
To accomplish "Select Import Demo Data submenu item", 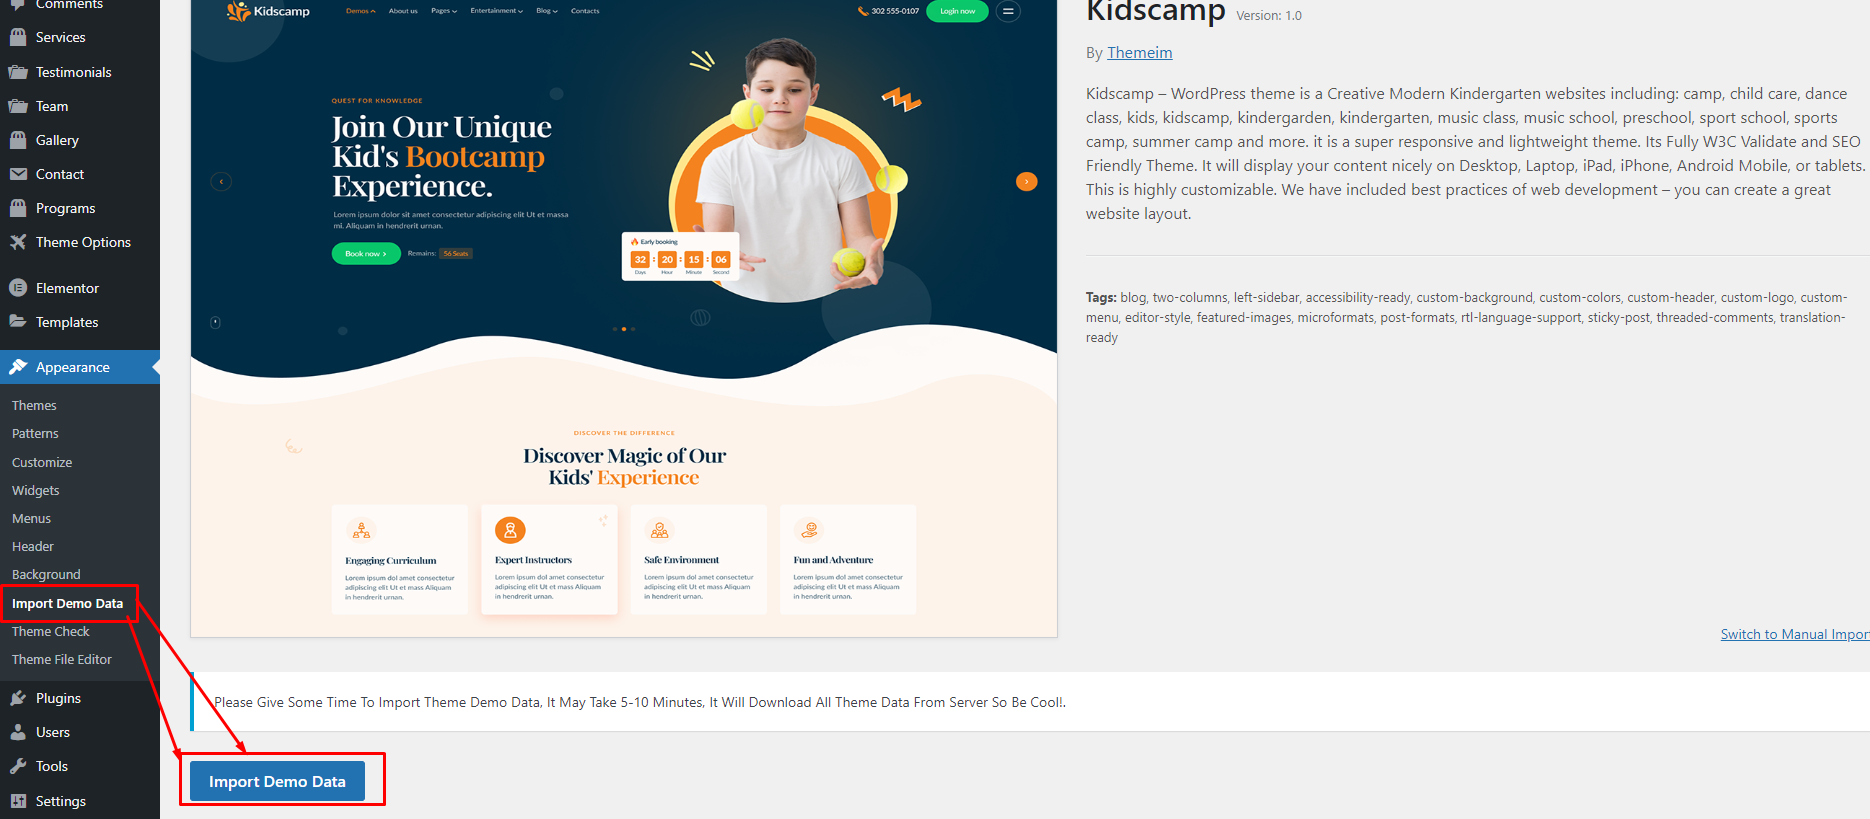I will point(68,603).
